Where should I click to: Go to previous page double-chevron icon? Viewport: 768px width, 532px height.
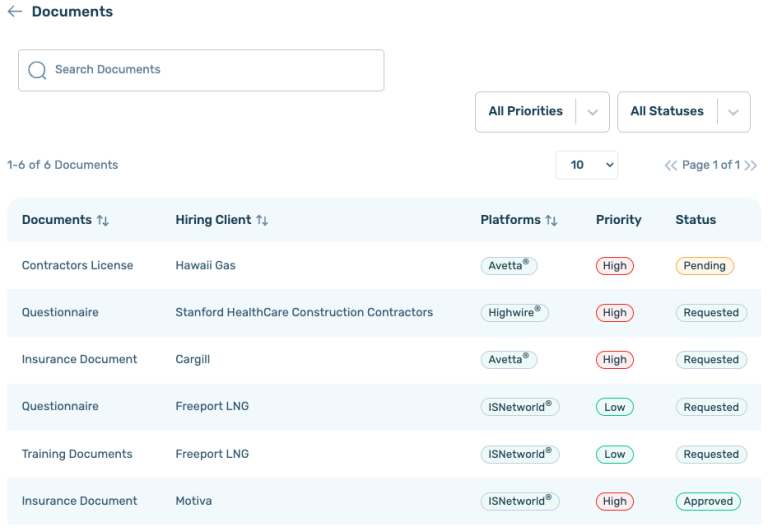click(x=671, y=165)
